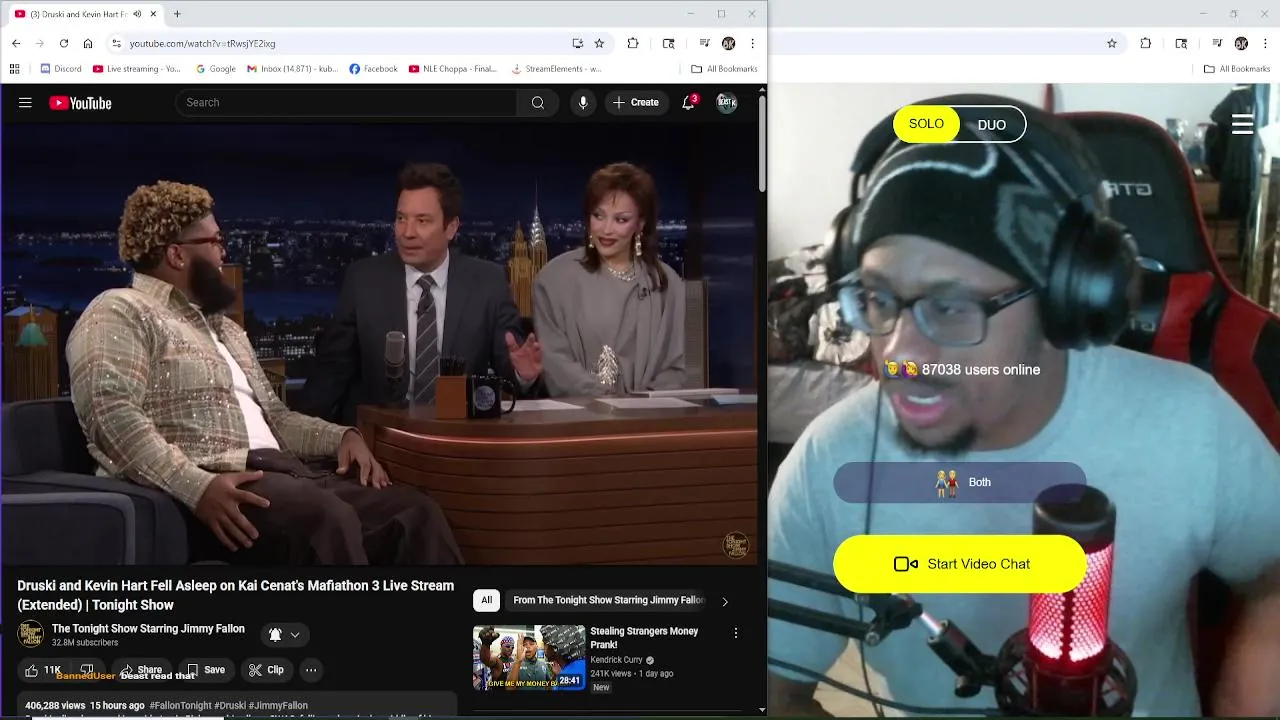The width and height of the screenshot is (1280, 720).
Task: Open the Chrome three-dot menu in the YouTube window
Action: coord(752,43)
